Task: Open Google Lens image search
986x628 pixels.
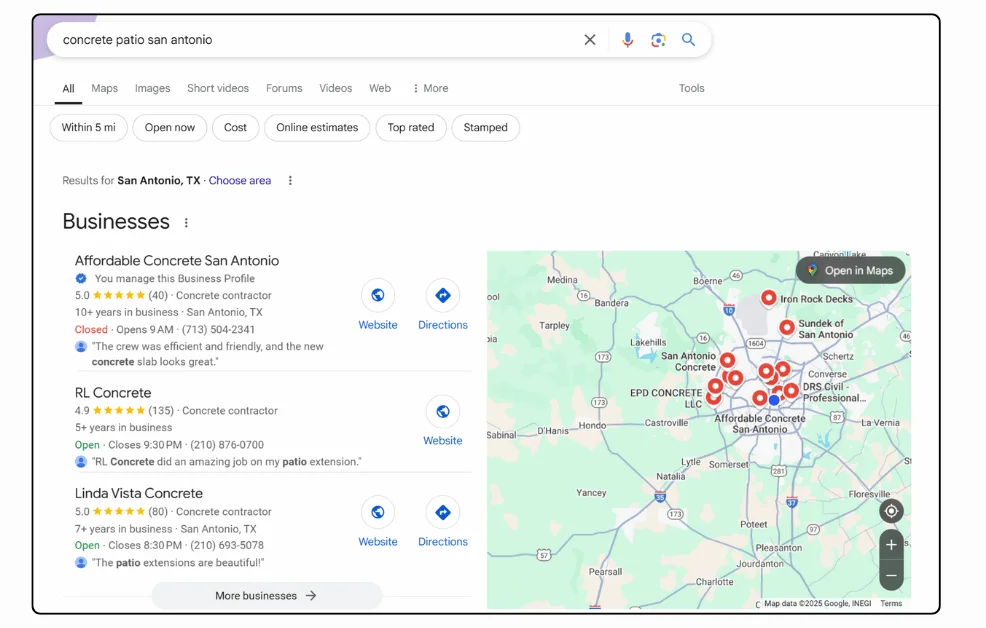Action: (x=658, y=39)
